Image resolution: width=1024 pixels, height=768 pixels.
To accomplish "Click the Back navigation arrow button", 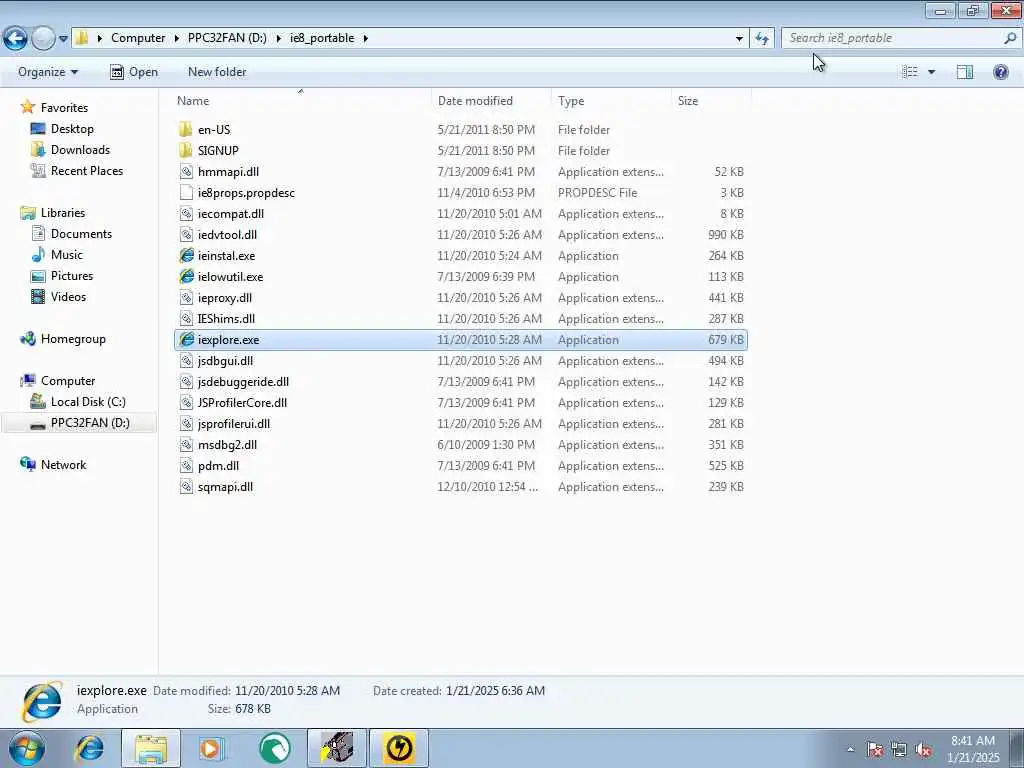I will (x=16, y=38).
